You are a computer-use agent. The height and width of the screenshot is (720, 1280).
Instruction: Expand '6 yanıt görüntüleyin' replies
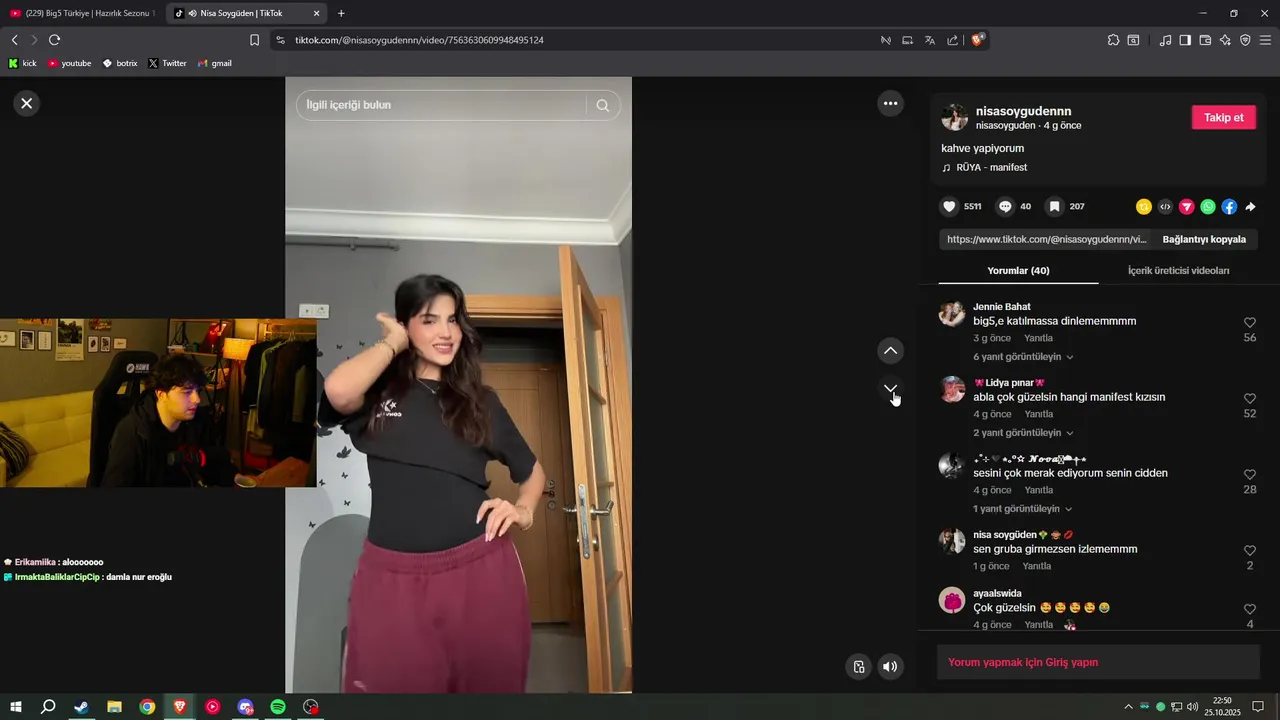pos(1023,357)
